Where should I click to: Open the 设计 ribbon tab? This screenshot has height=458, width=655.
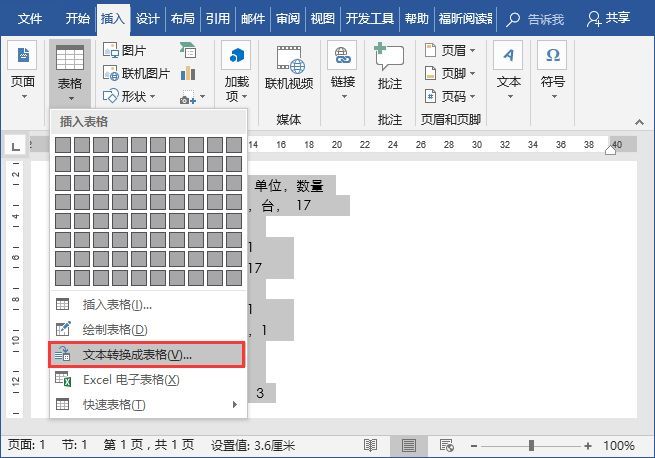tap(147, 18)
